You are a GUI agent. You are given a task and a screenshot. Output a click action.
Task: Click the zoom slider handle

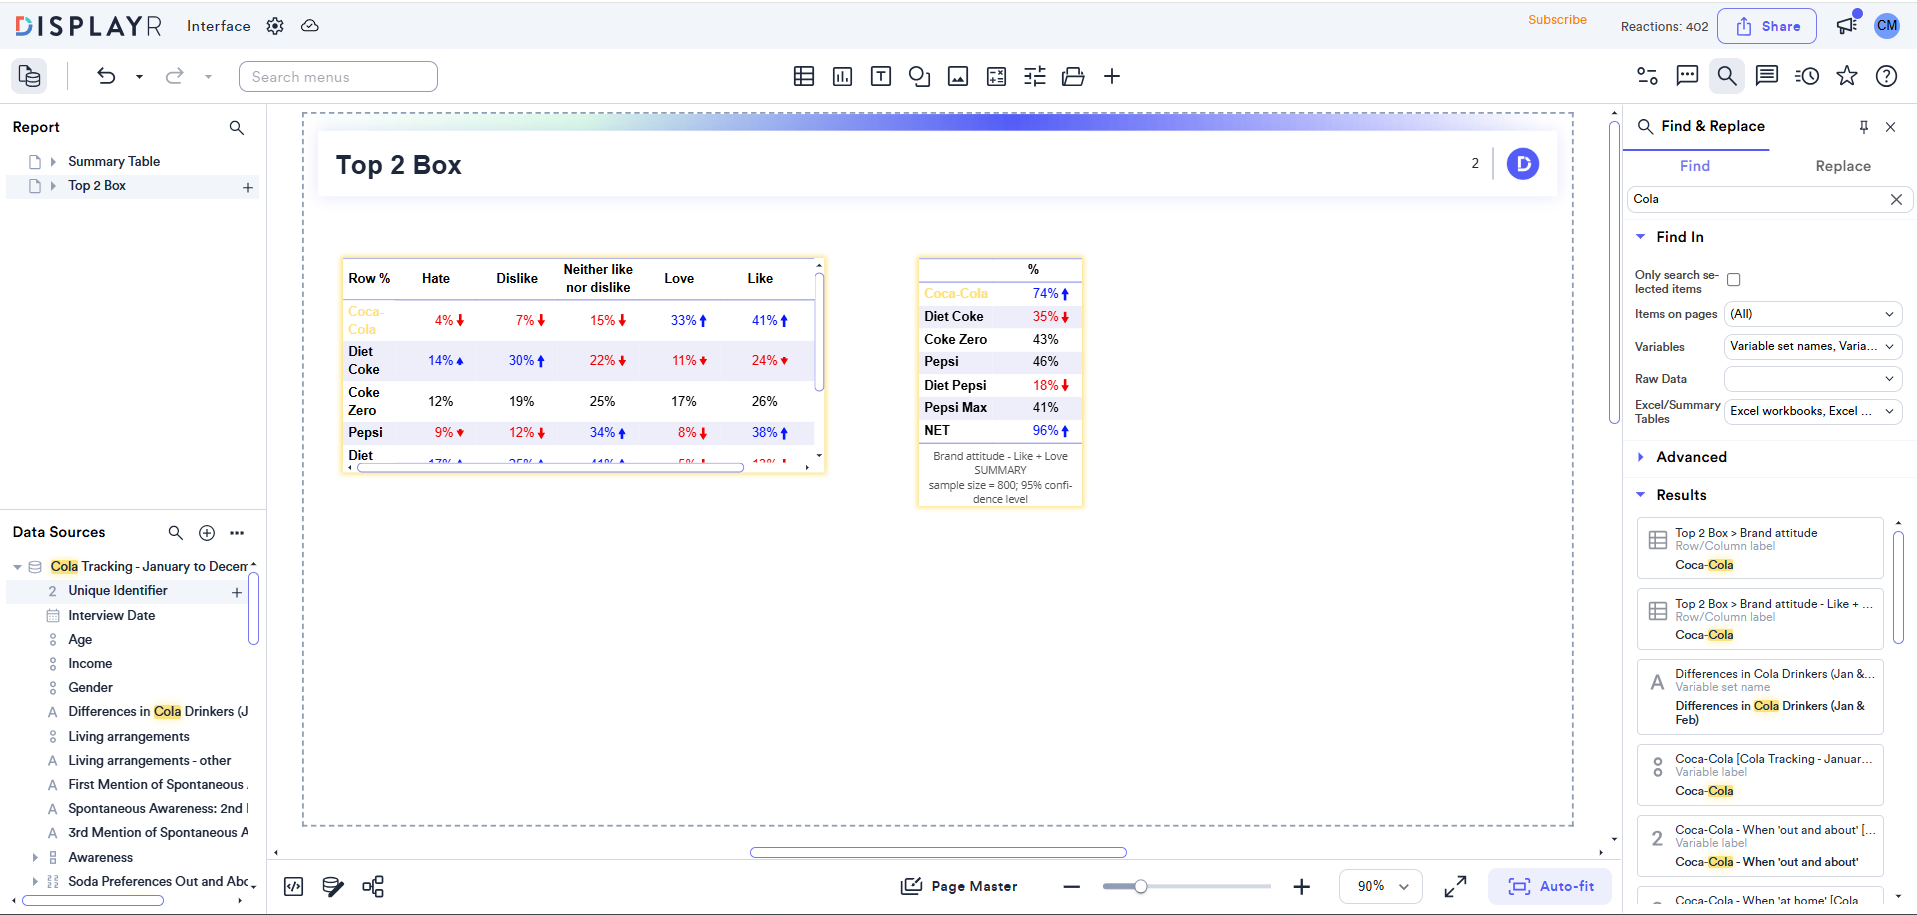click(1140, 886)
